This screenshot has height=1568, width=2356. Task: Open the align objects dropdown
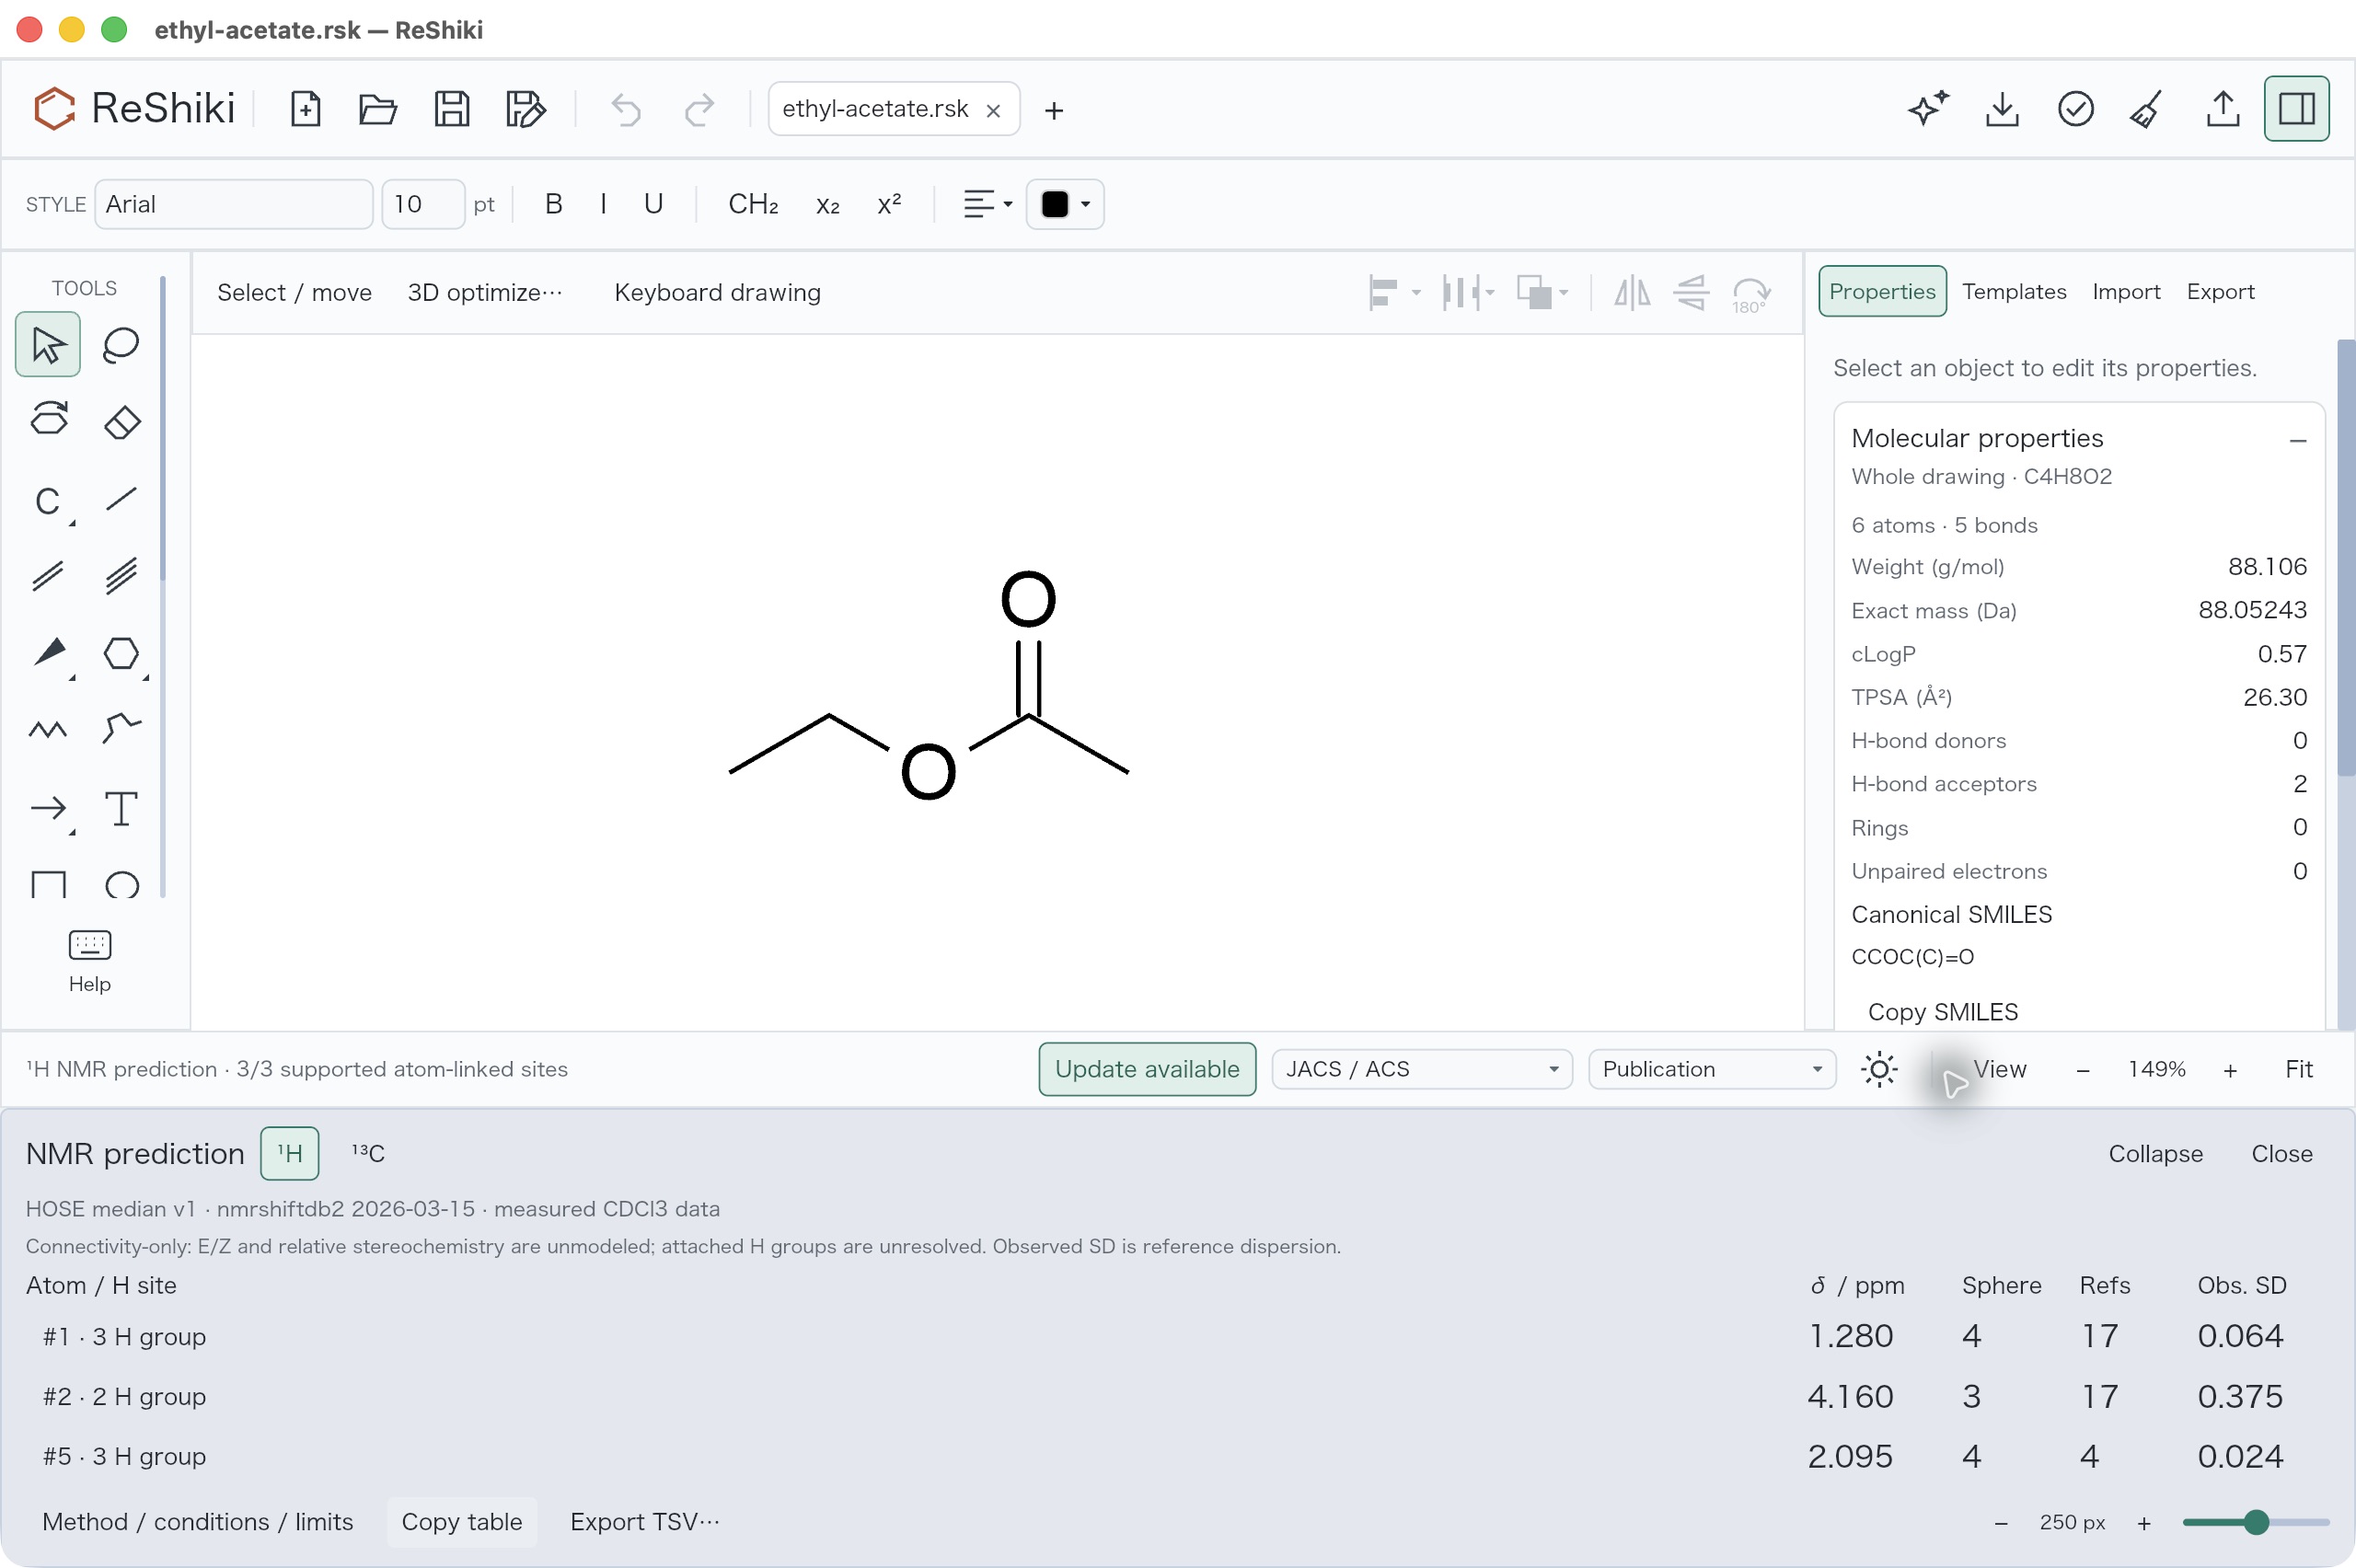1394,293
